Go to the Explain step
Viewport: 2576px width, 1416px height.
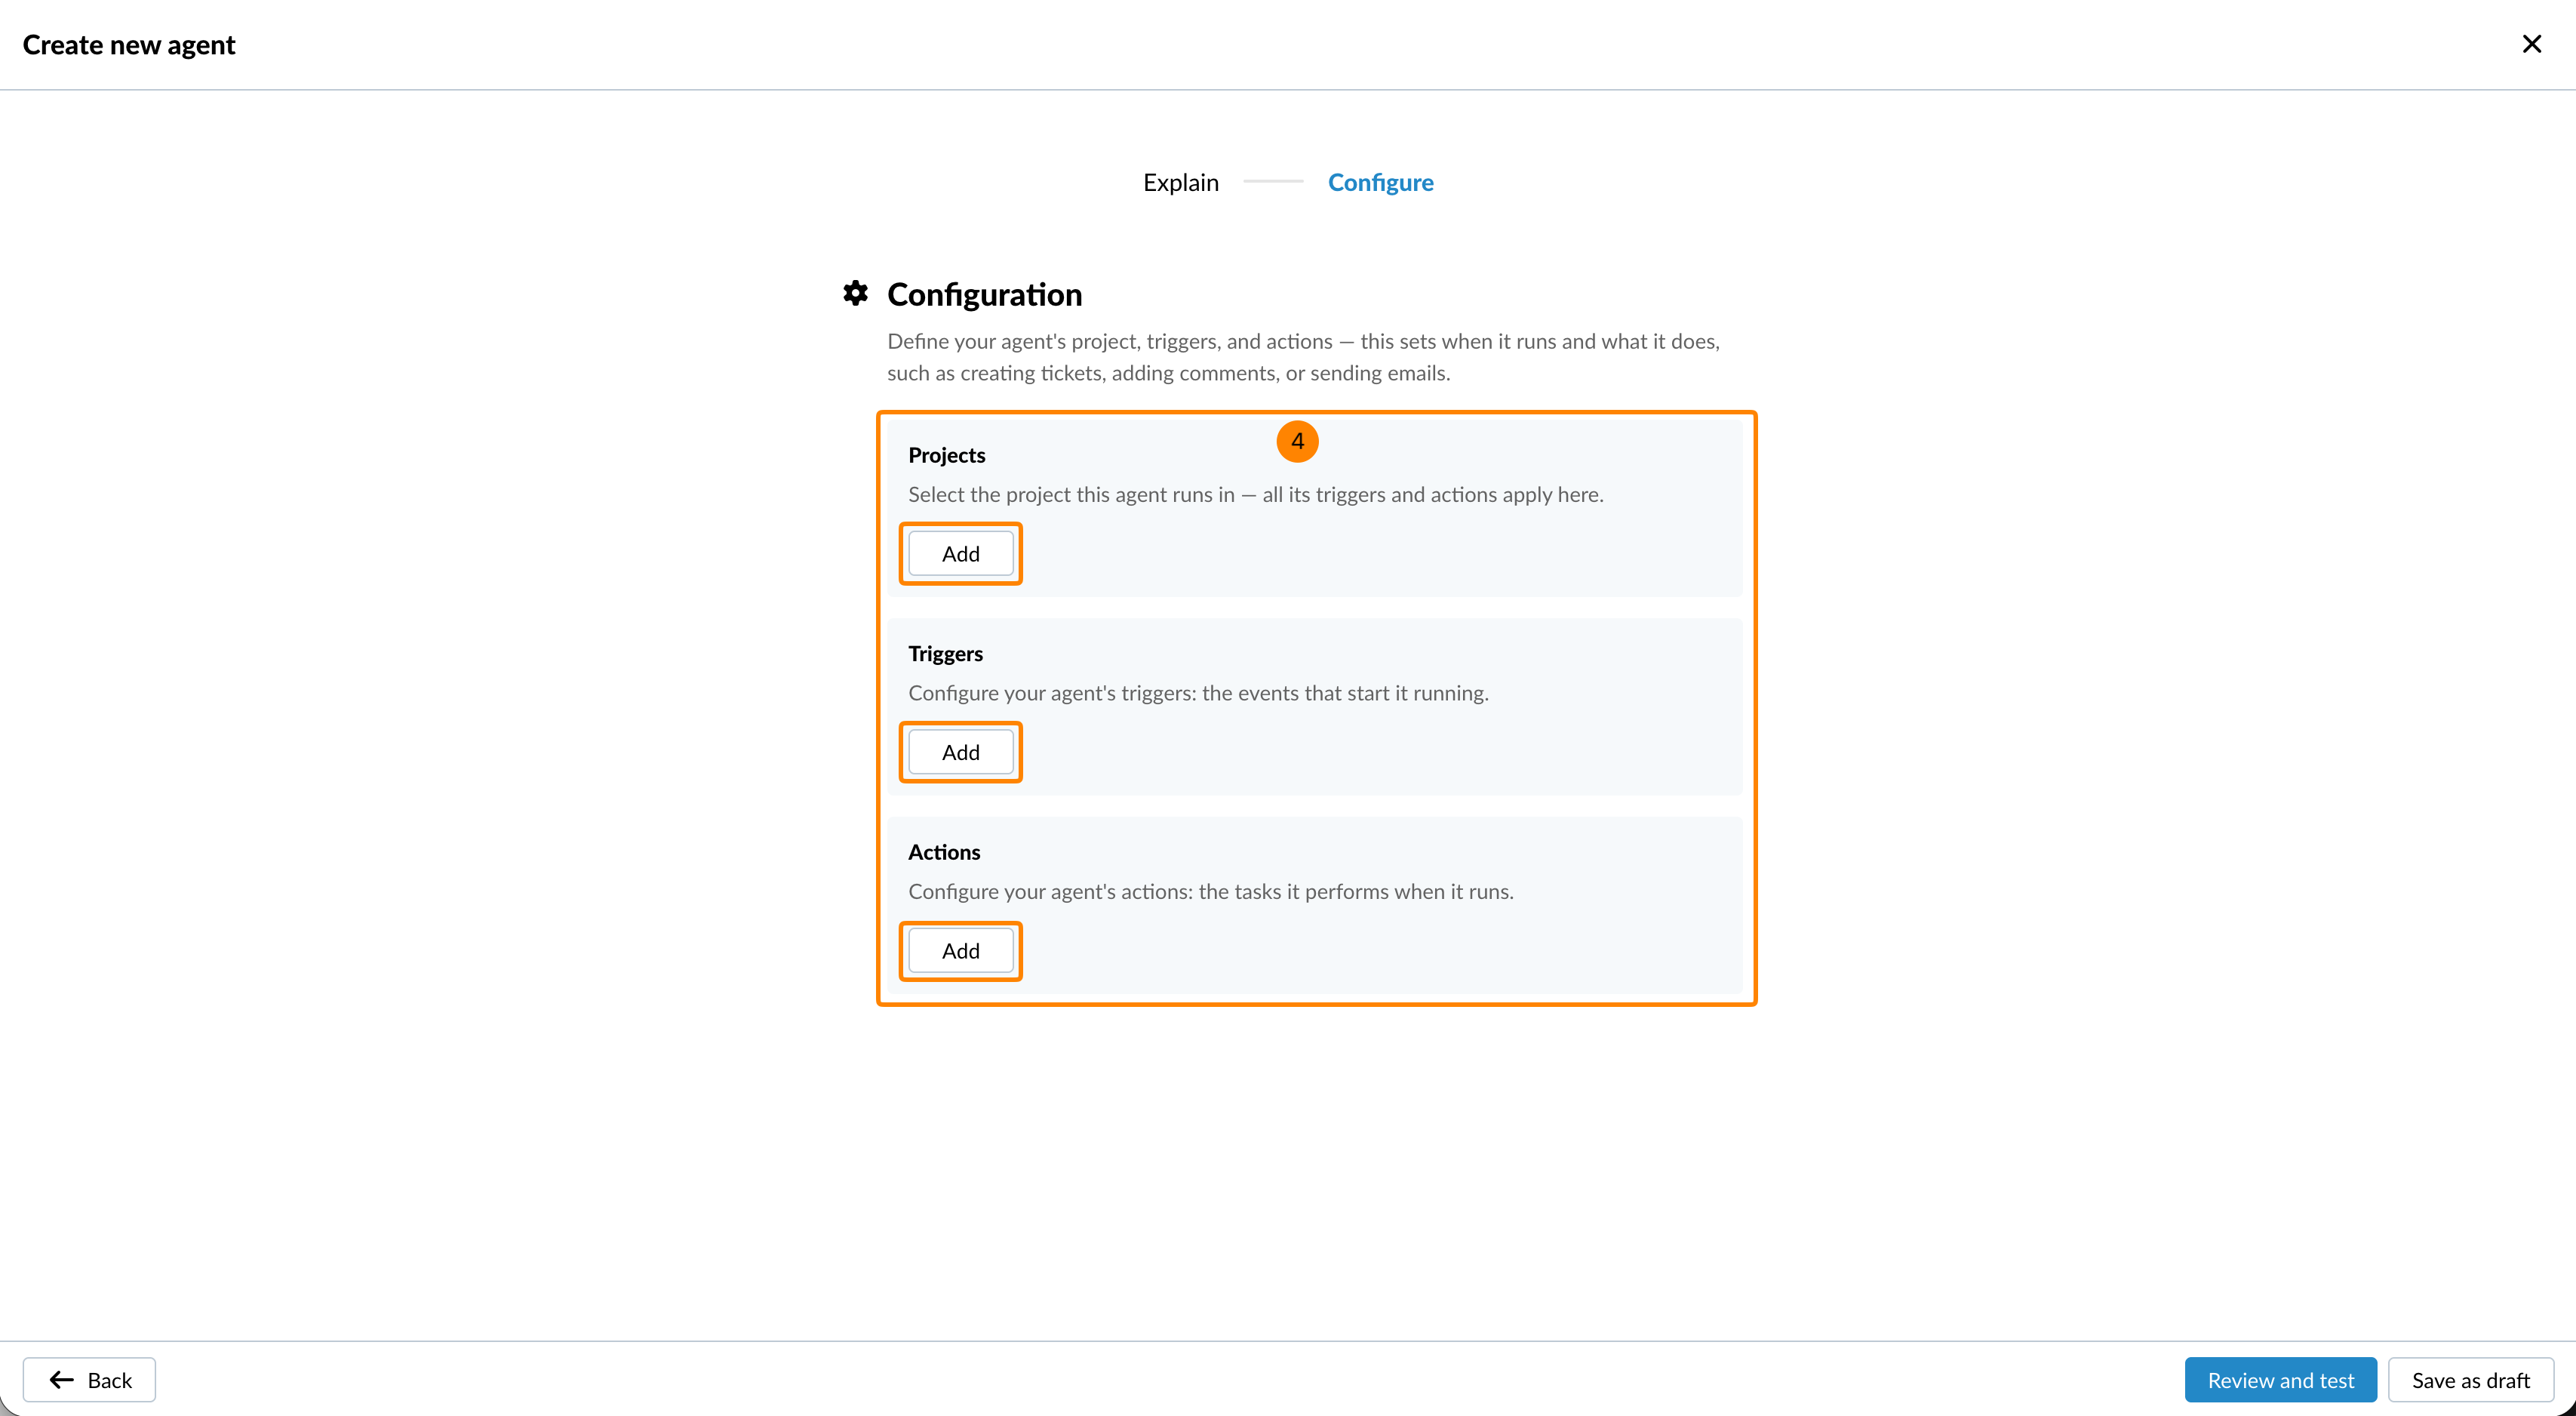tap(1181, 182)
